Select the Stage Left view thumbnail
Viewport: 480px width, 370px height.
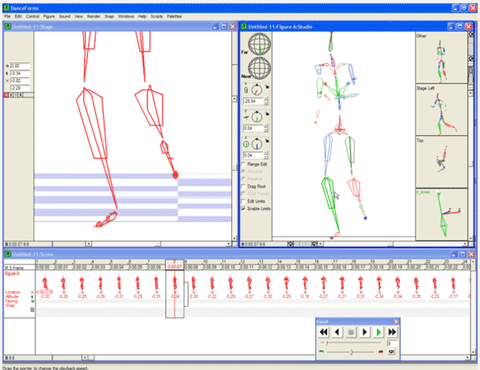point(441,110)
